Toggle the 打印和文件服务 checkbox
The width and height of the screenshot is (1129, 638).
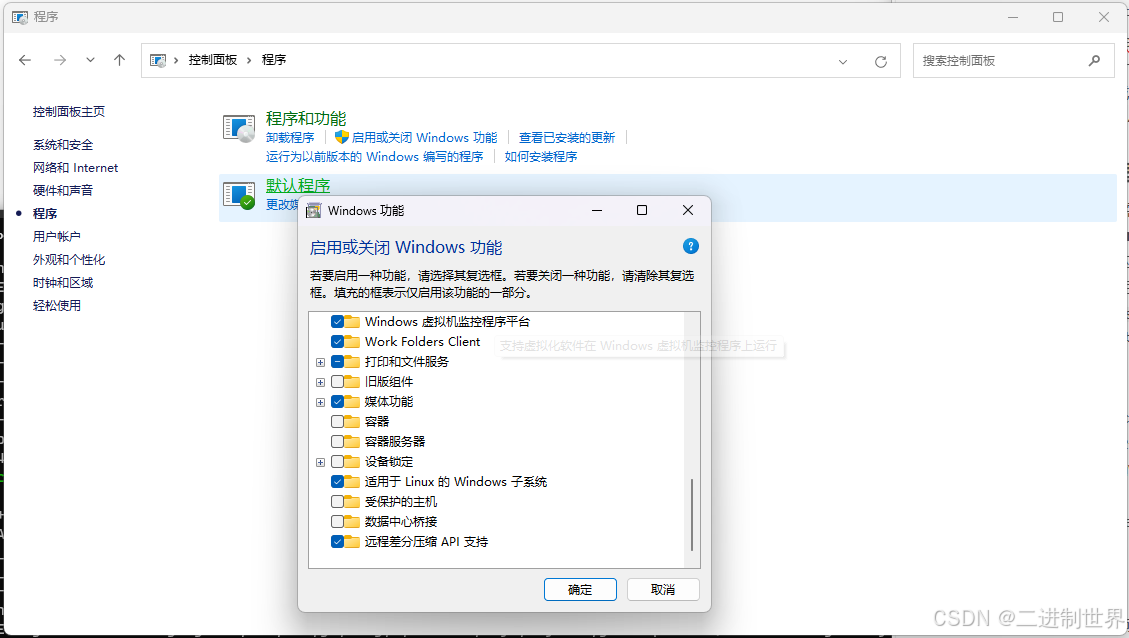[337, 362]
